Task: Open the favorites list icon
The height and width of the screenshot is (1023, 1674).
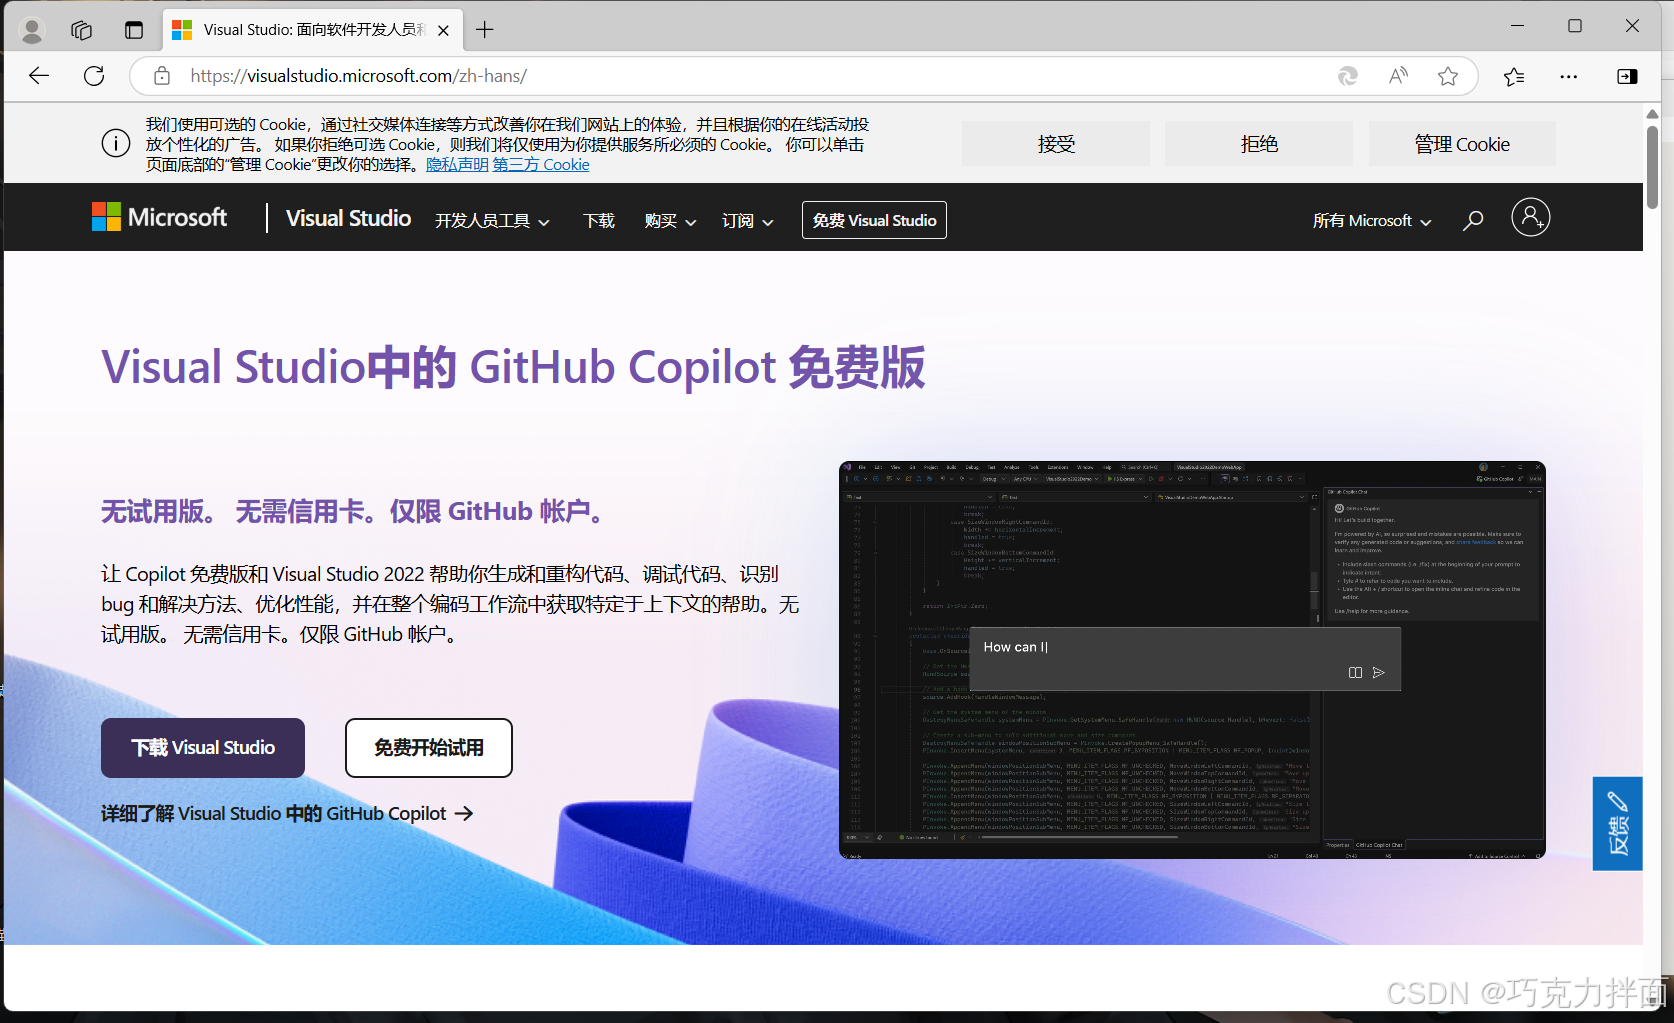Action: [x=1514, y=76]
